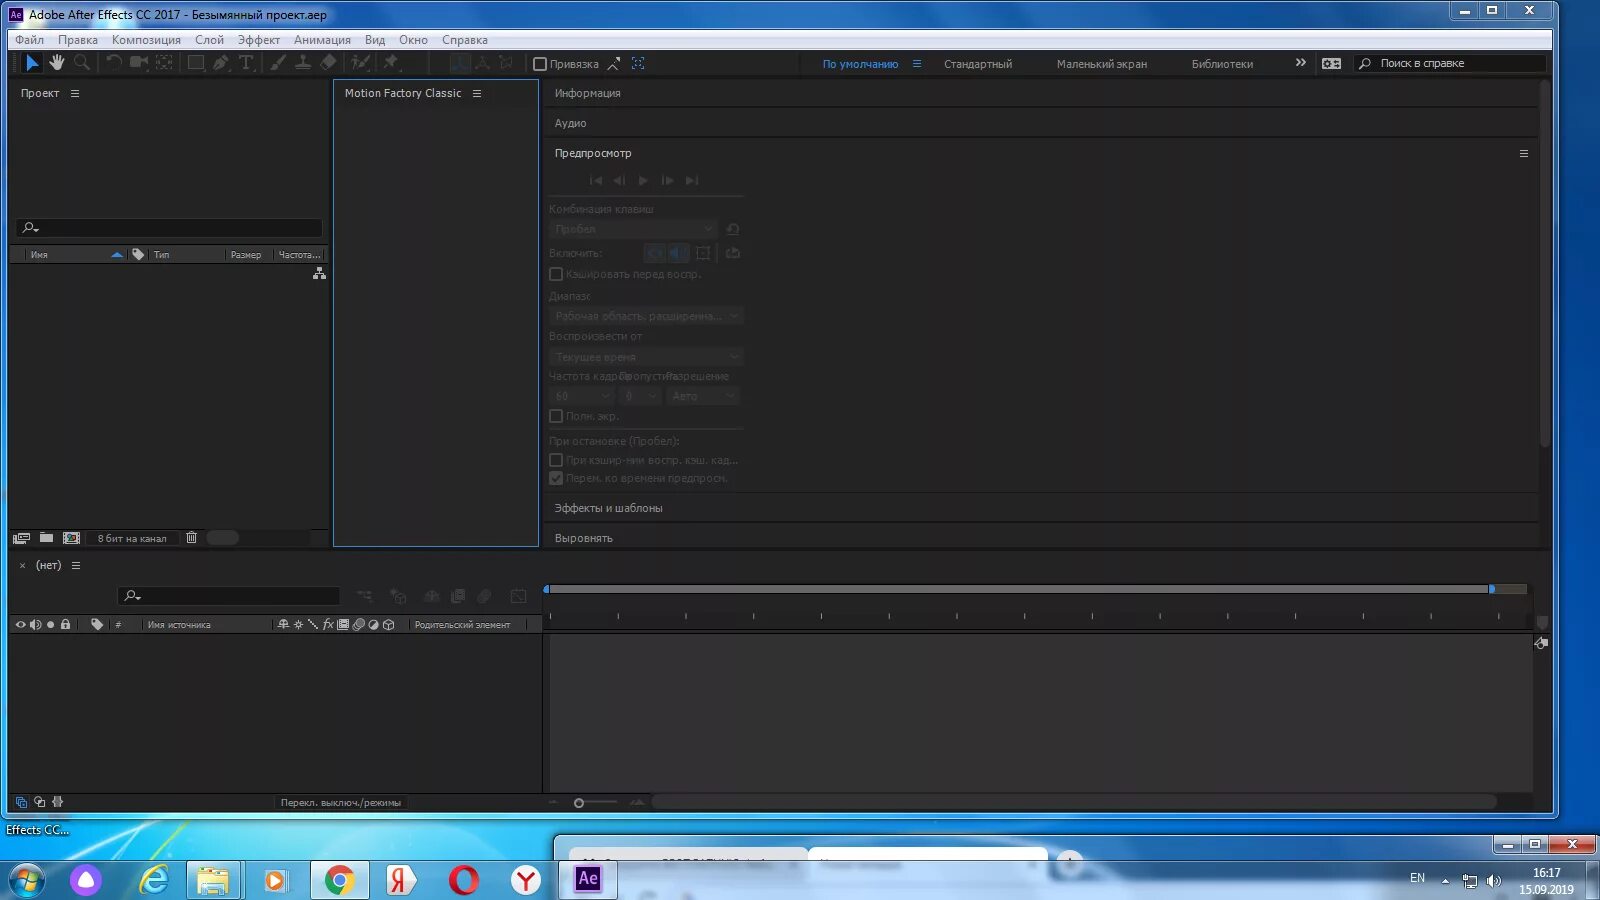Click Interpret Footage icon in Project panel

(x=22, y=538)
